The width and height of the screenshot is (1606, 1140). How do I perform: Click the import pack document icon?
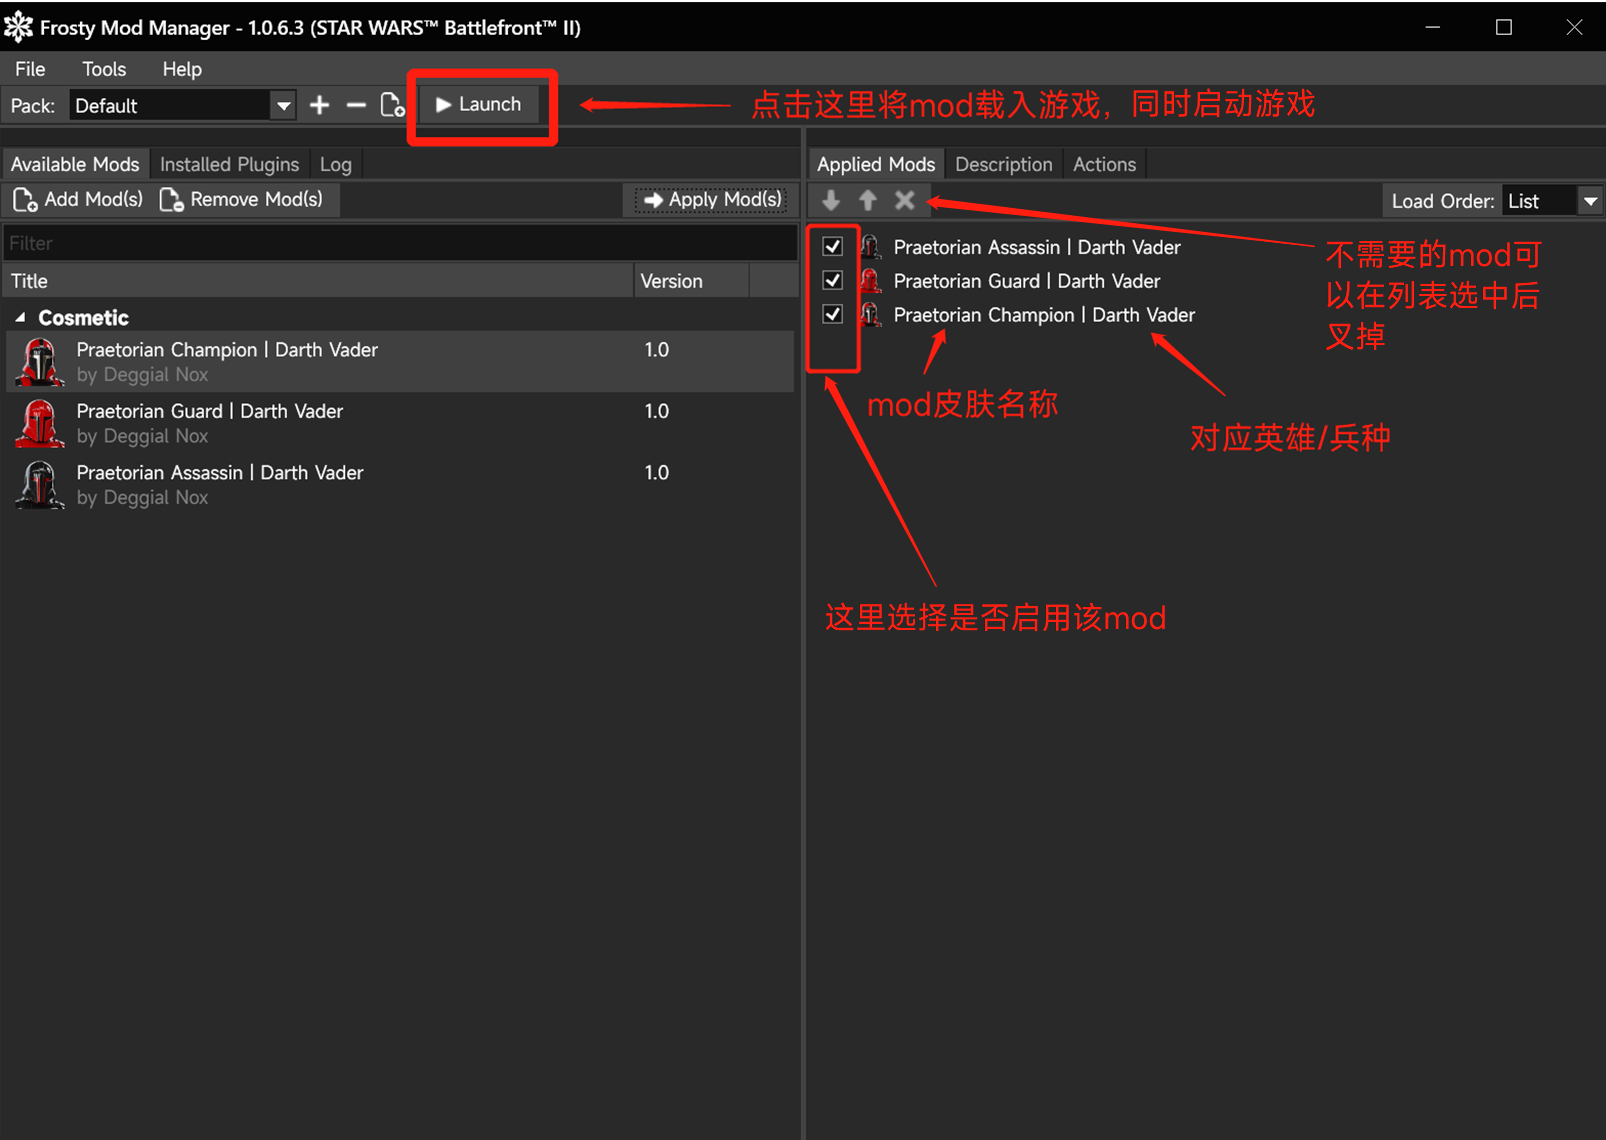pos(393,105)
